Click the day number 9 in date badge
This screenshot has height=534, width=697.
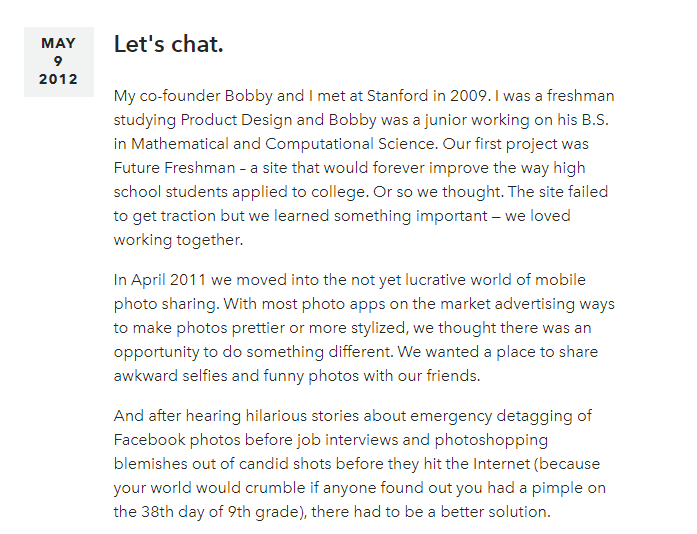click(58, 61)
